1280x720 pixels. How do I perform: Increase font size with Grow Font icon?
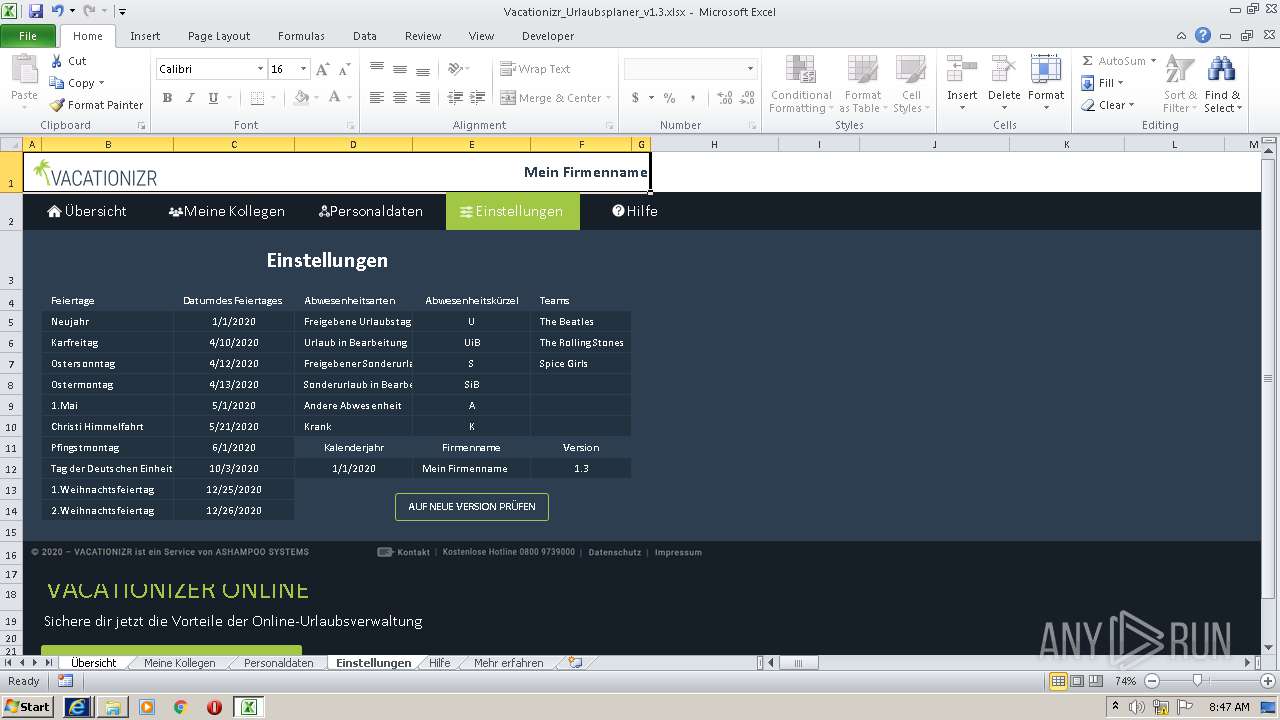322,69
